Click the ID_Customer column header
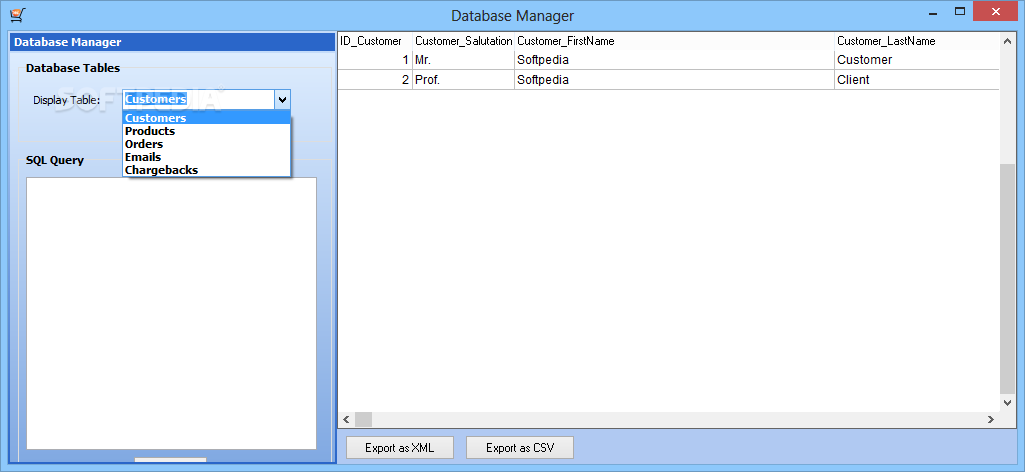This screenshot has width=1025, height=472. tap(375, 41)
